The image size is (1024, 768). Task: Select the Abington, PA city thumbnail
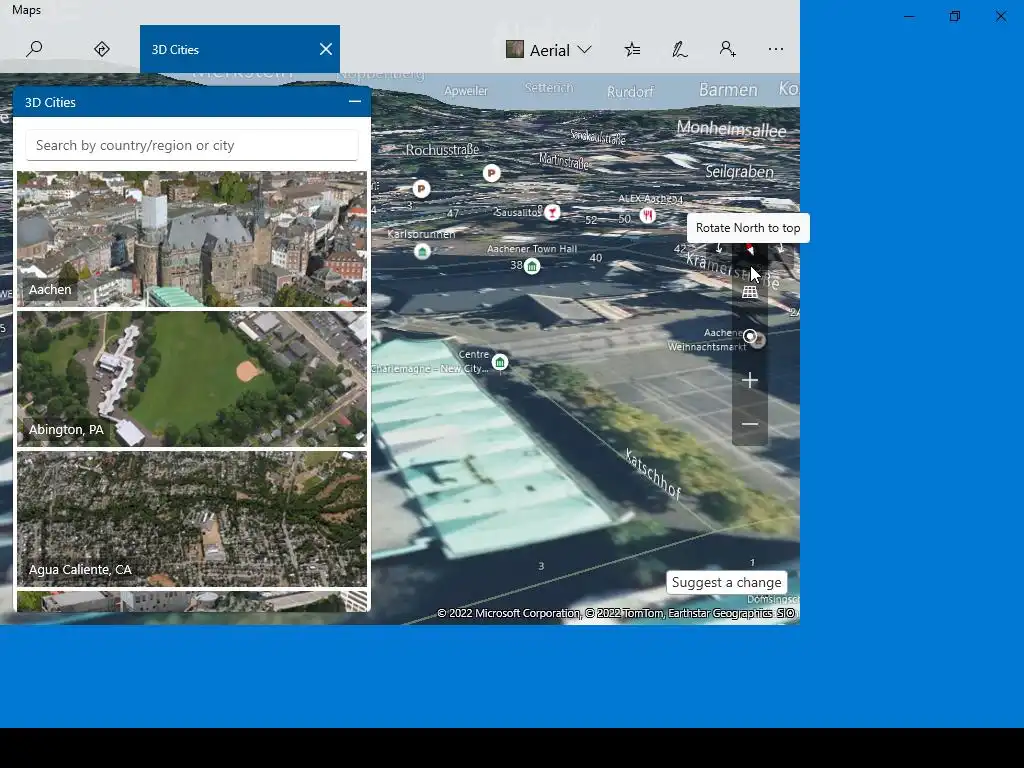pos(192,379)
